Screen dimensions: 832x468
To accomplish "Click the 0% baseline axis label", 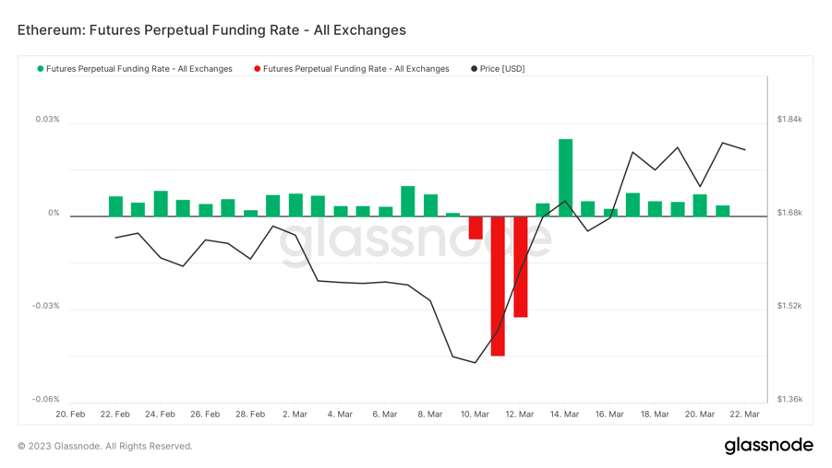I will pyautogui.click(x=53, y=213).
